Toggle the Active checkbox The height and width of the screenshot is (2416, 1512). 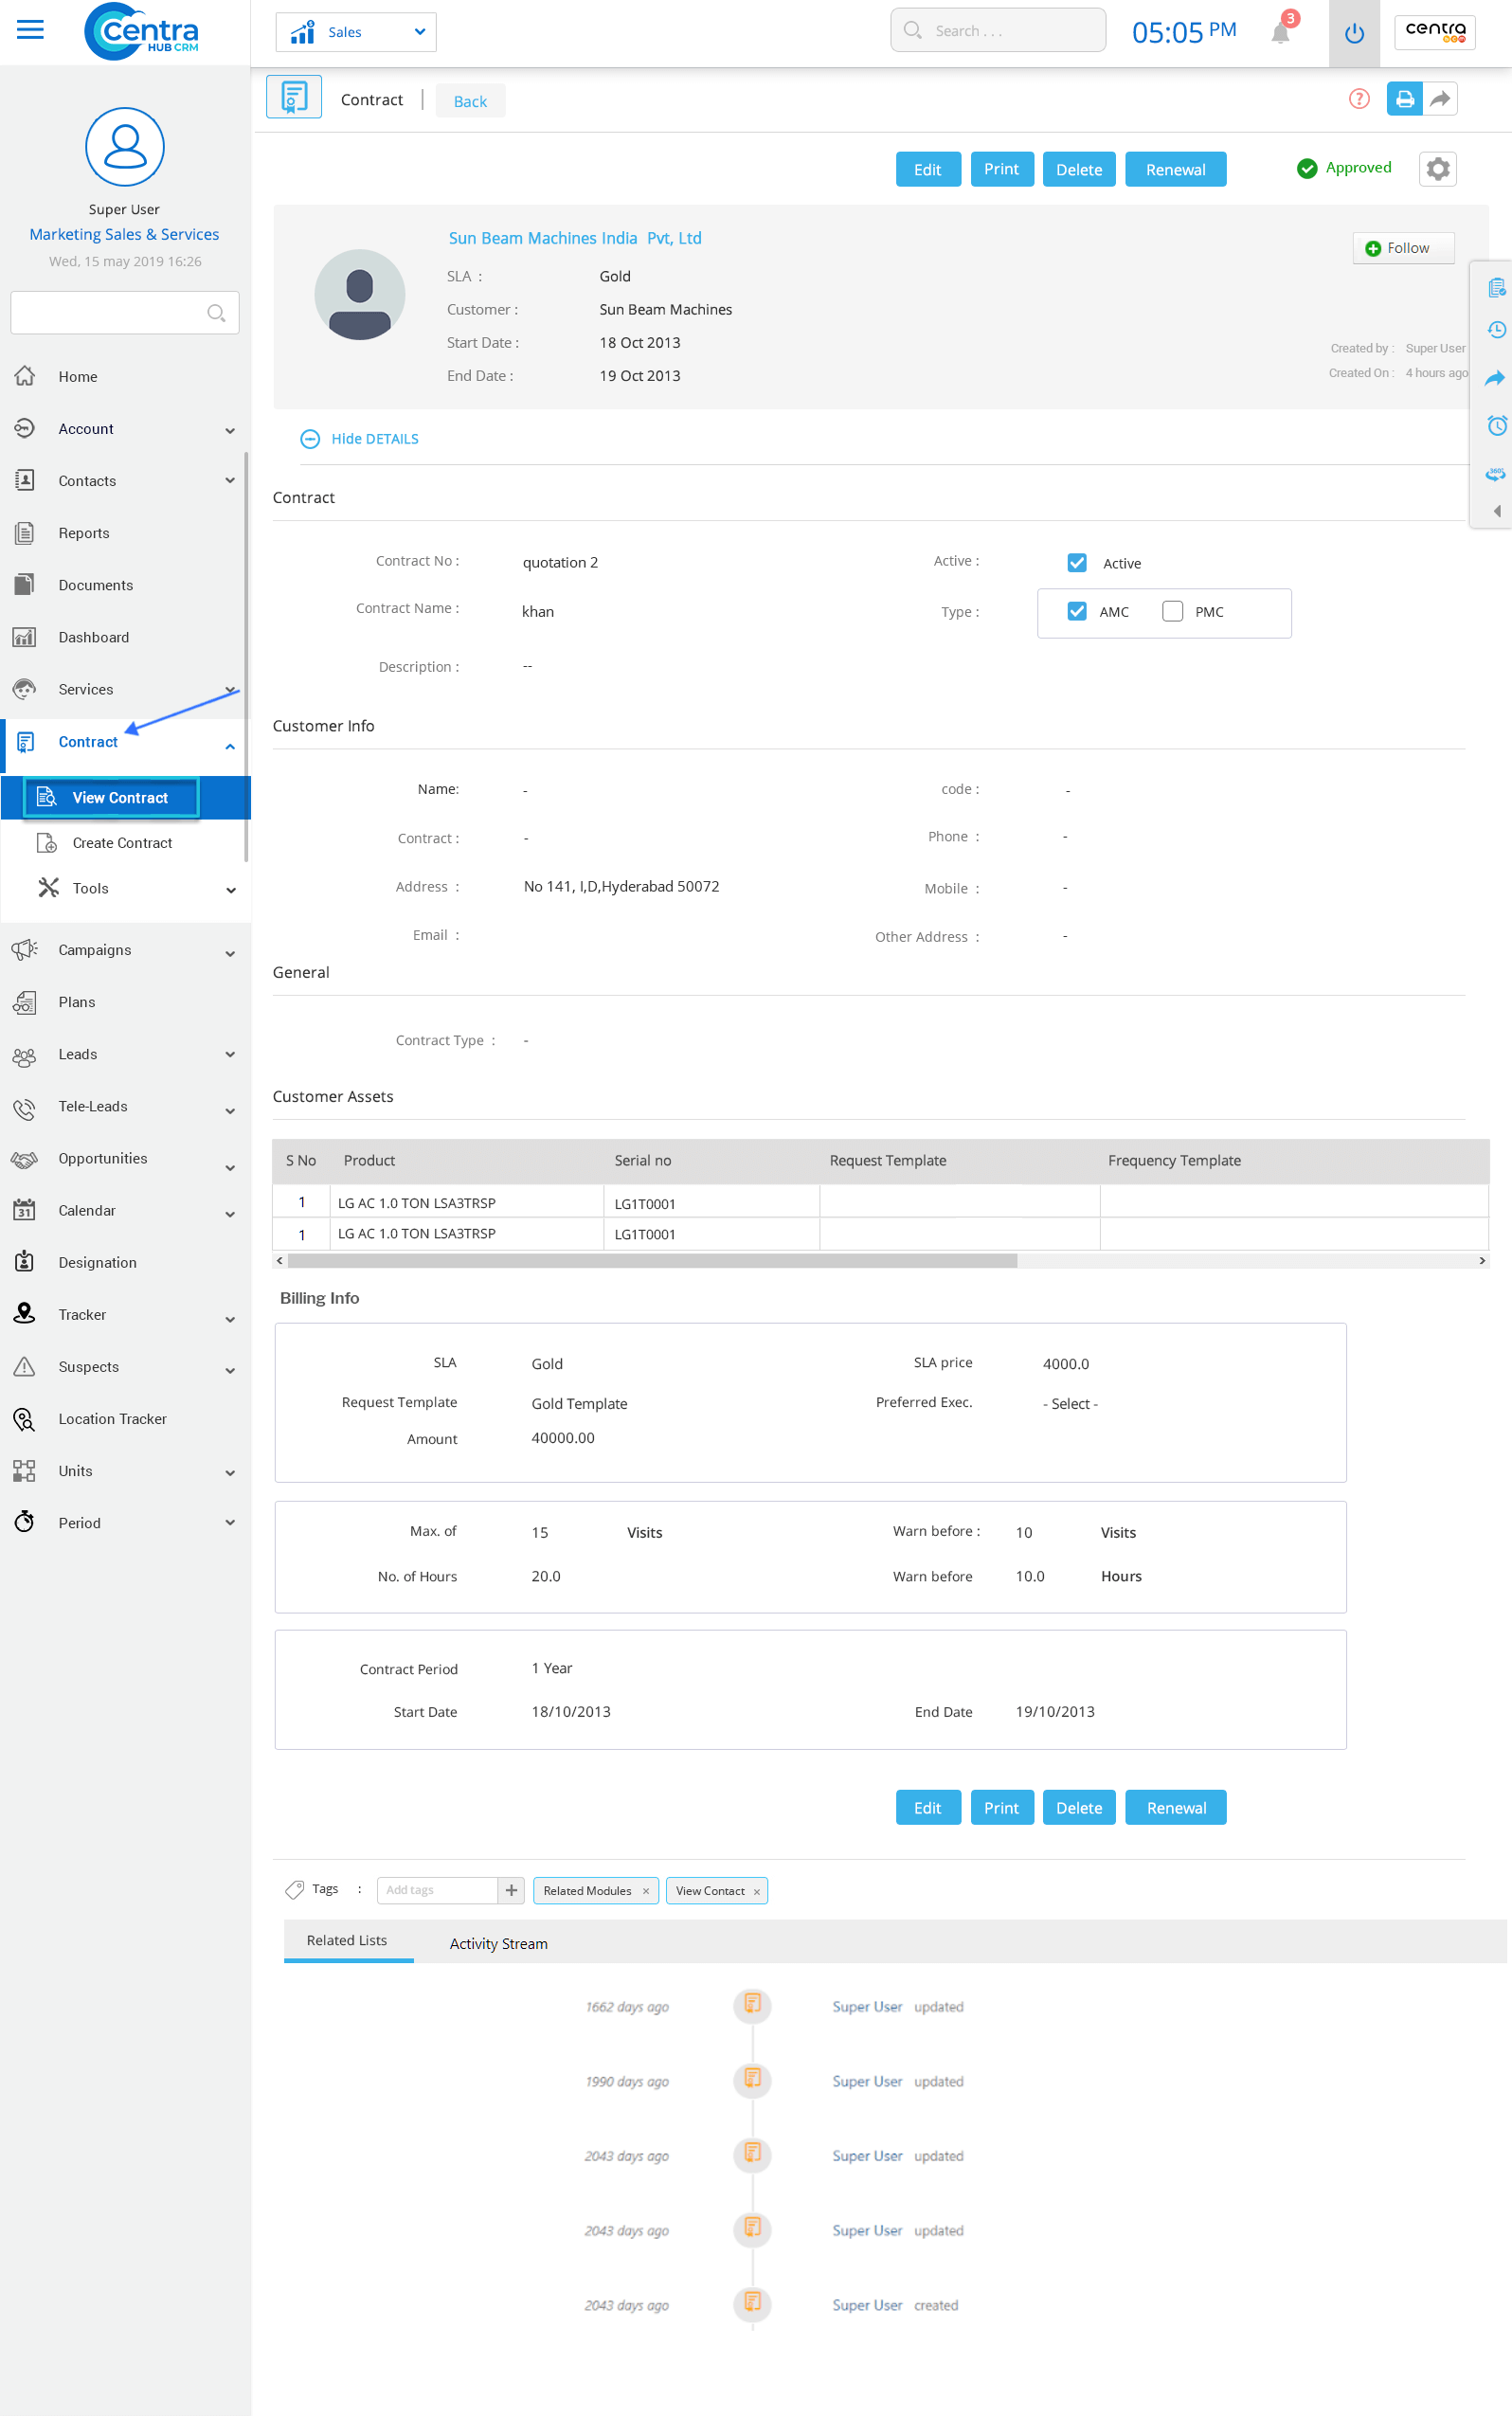[x=1077, y=563]
